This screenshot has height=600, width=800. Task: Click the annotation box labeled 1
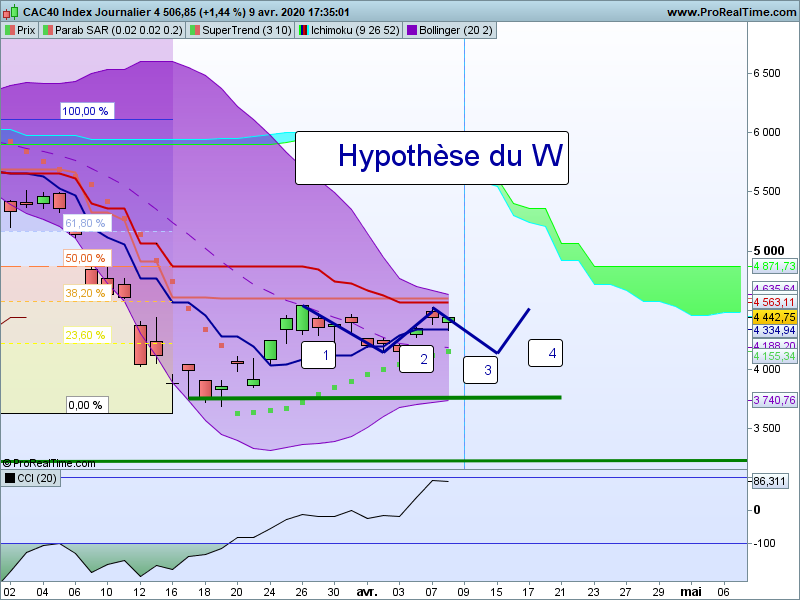point(318,355)
